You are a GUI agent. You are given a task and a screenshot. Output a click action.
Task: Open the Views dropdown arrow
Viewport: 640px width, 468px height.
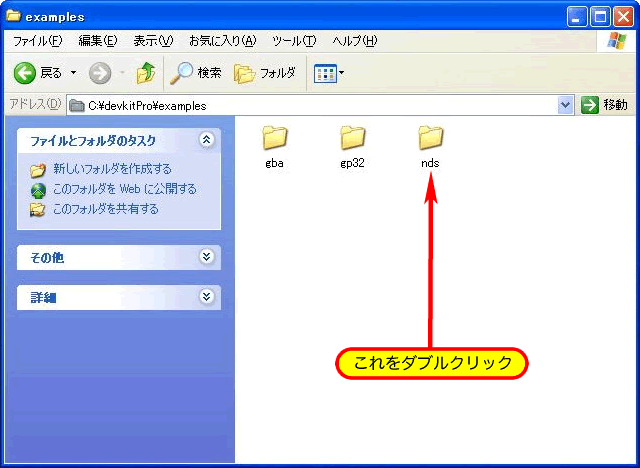[x=342, y=73]
